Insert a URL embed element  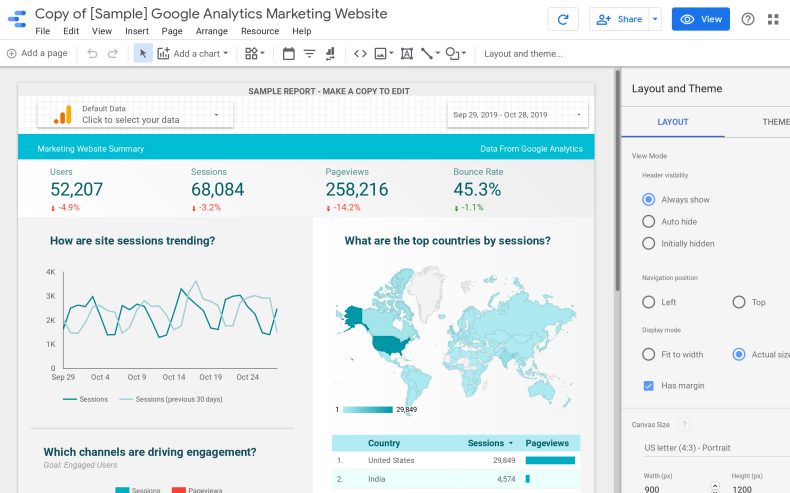(x=360, y=53)
